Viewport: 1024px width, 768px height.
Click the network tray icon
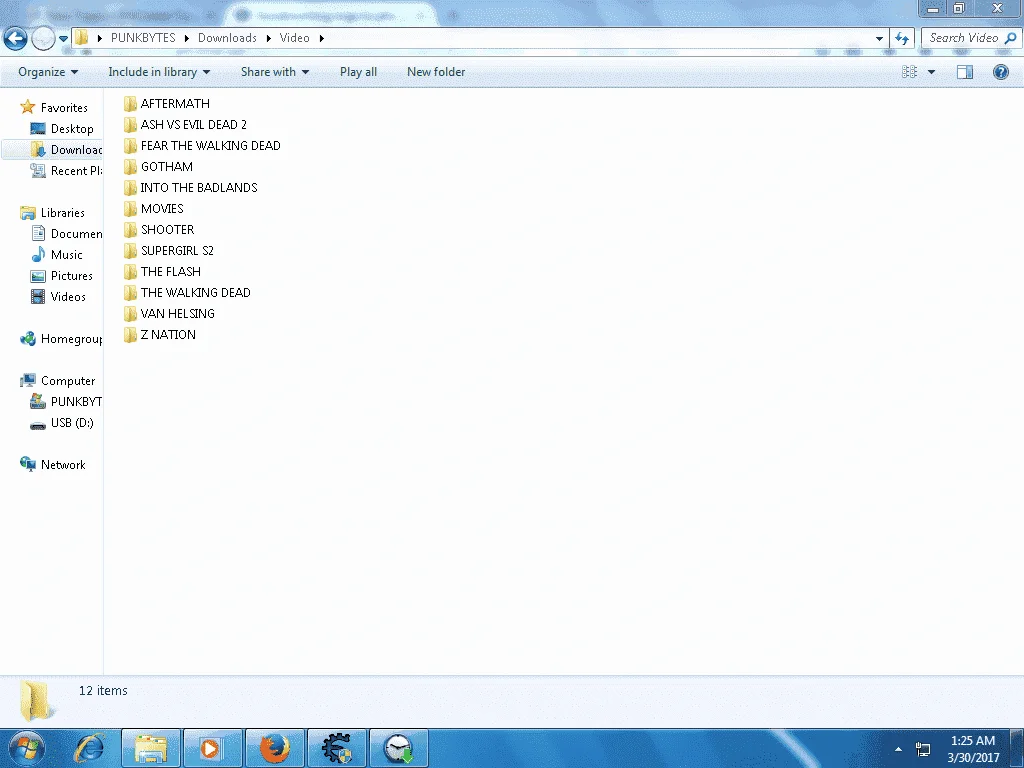(923, 749)
